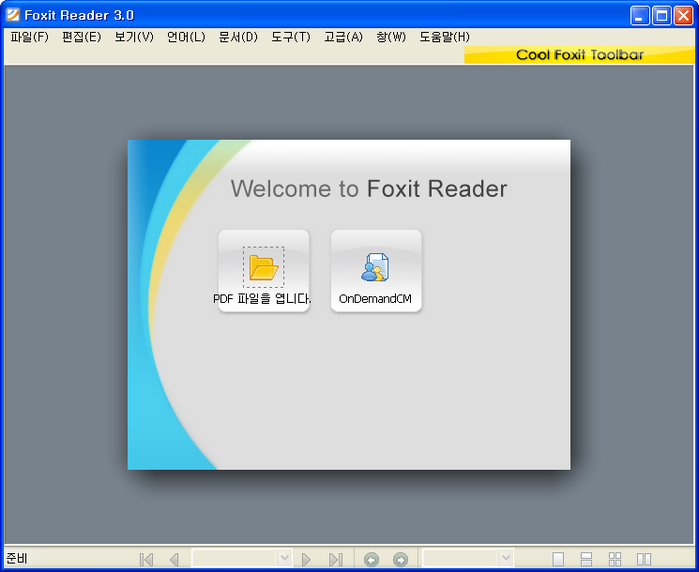
Task: Minimize the Foxit Reader window
Action: point(640,16)
